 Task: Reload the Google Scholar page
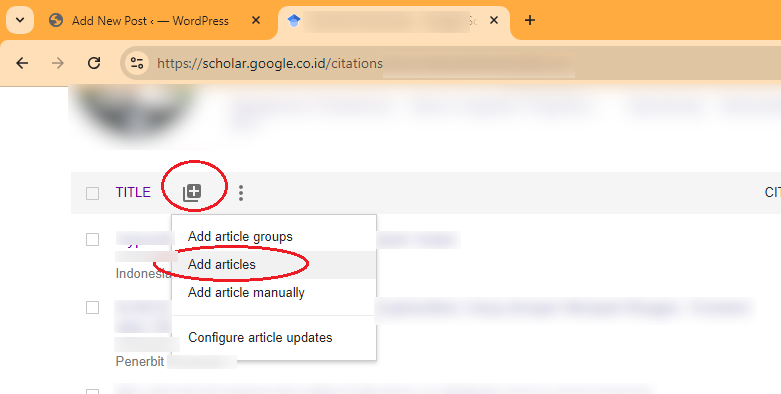[x=94, y=63]
